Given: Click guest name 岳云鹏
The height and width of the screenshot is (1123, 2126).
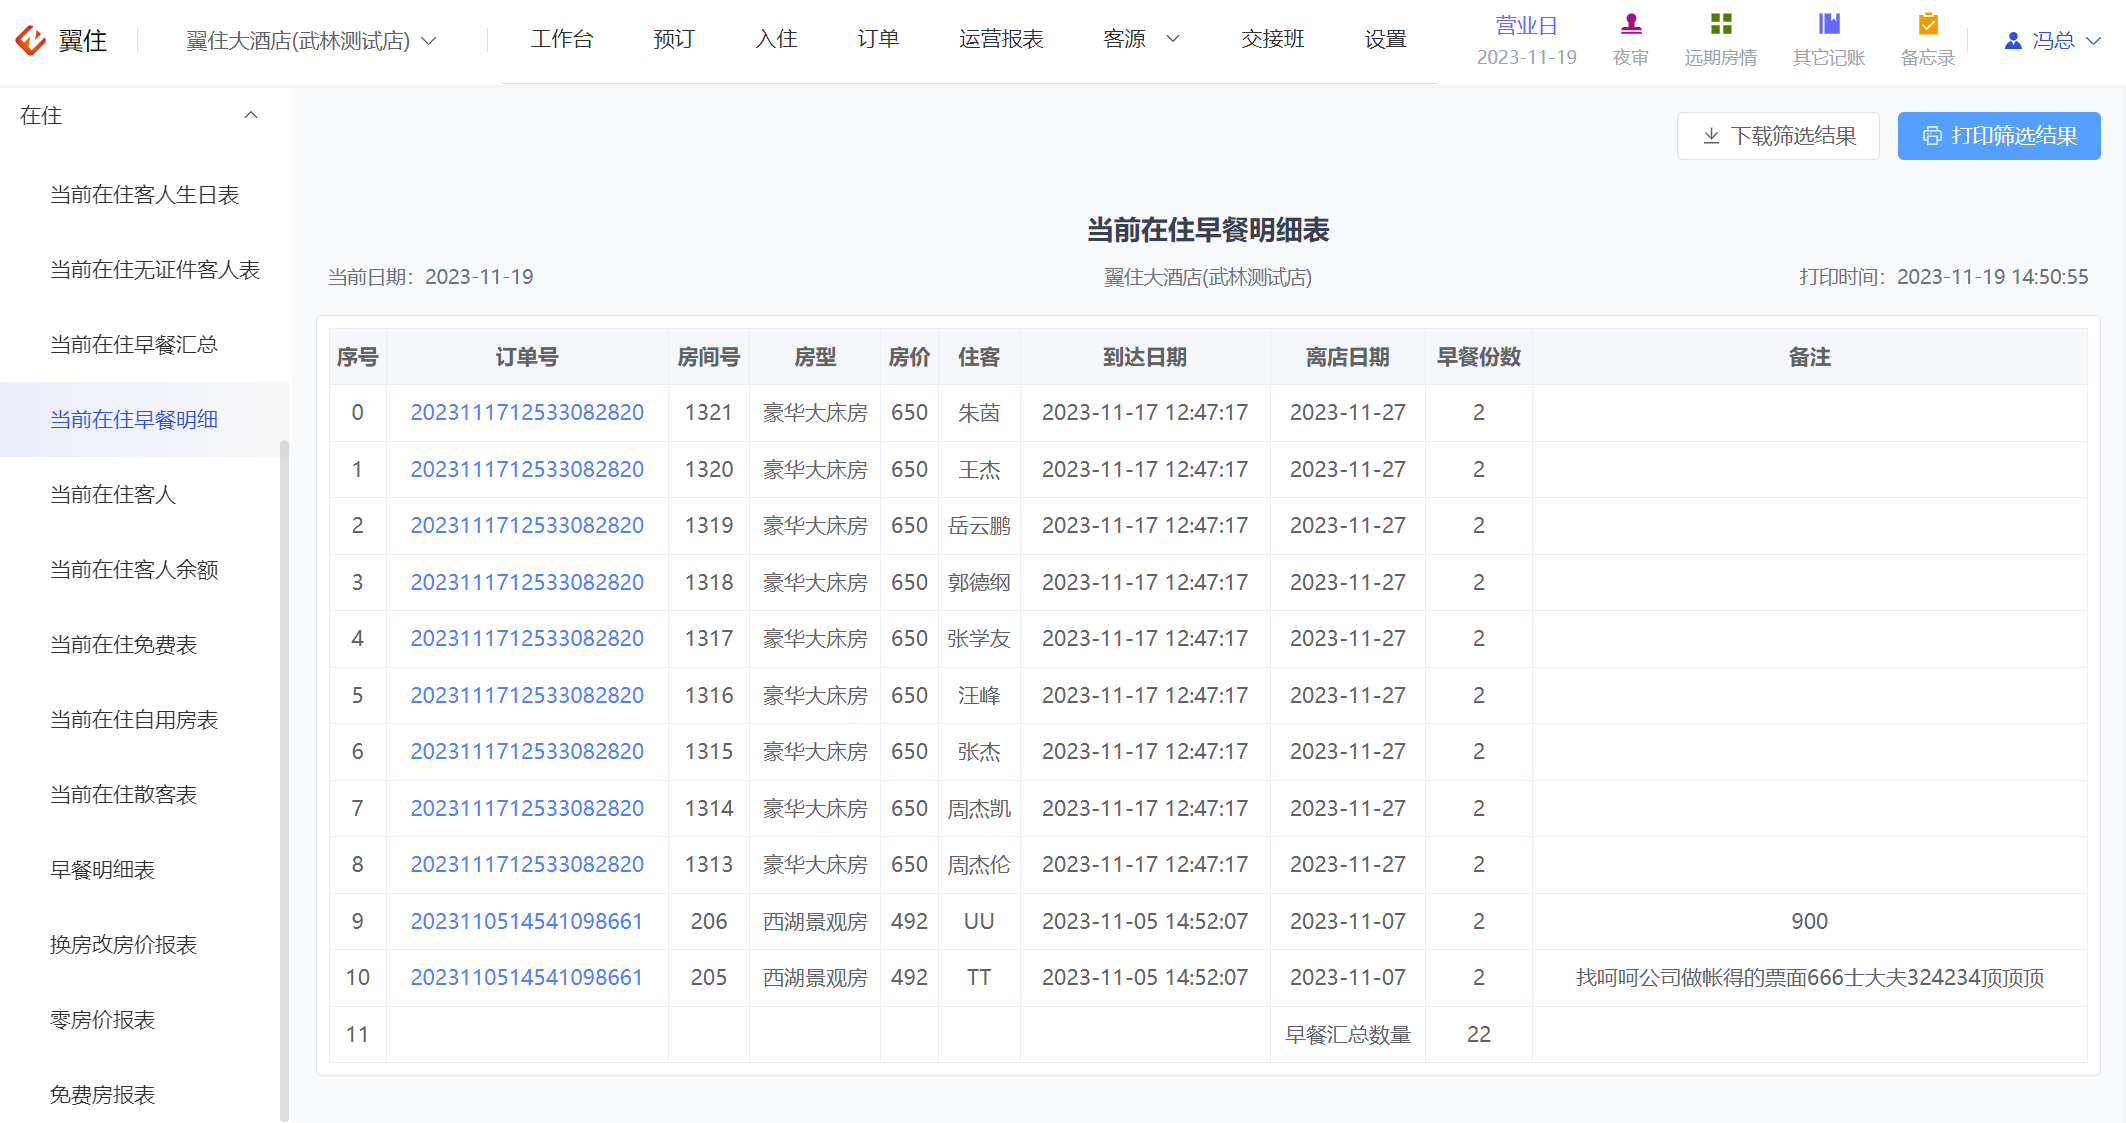Looking at the screenshot, I should tap(979, 526).
